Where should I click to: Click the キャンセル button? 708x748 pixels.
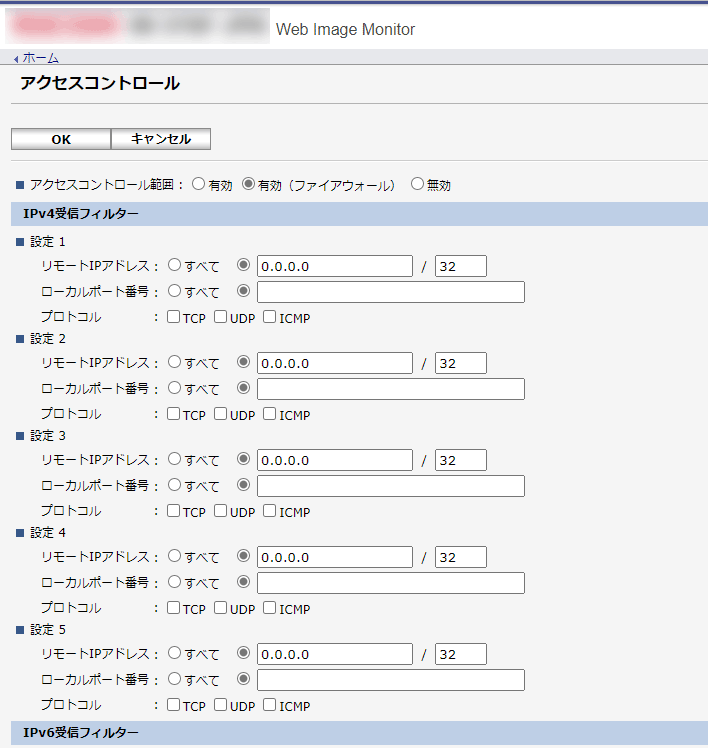click(161, 139)
